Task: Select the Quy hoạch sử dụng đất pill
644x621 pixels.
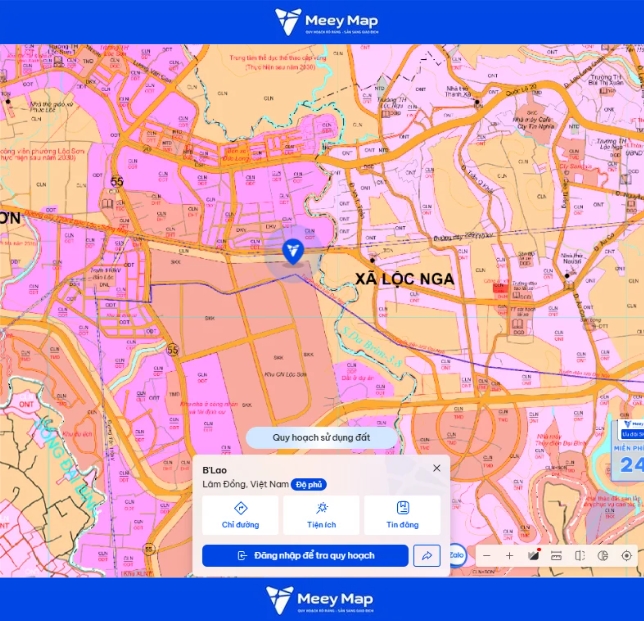Action: pos(321,438)
